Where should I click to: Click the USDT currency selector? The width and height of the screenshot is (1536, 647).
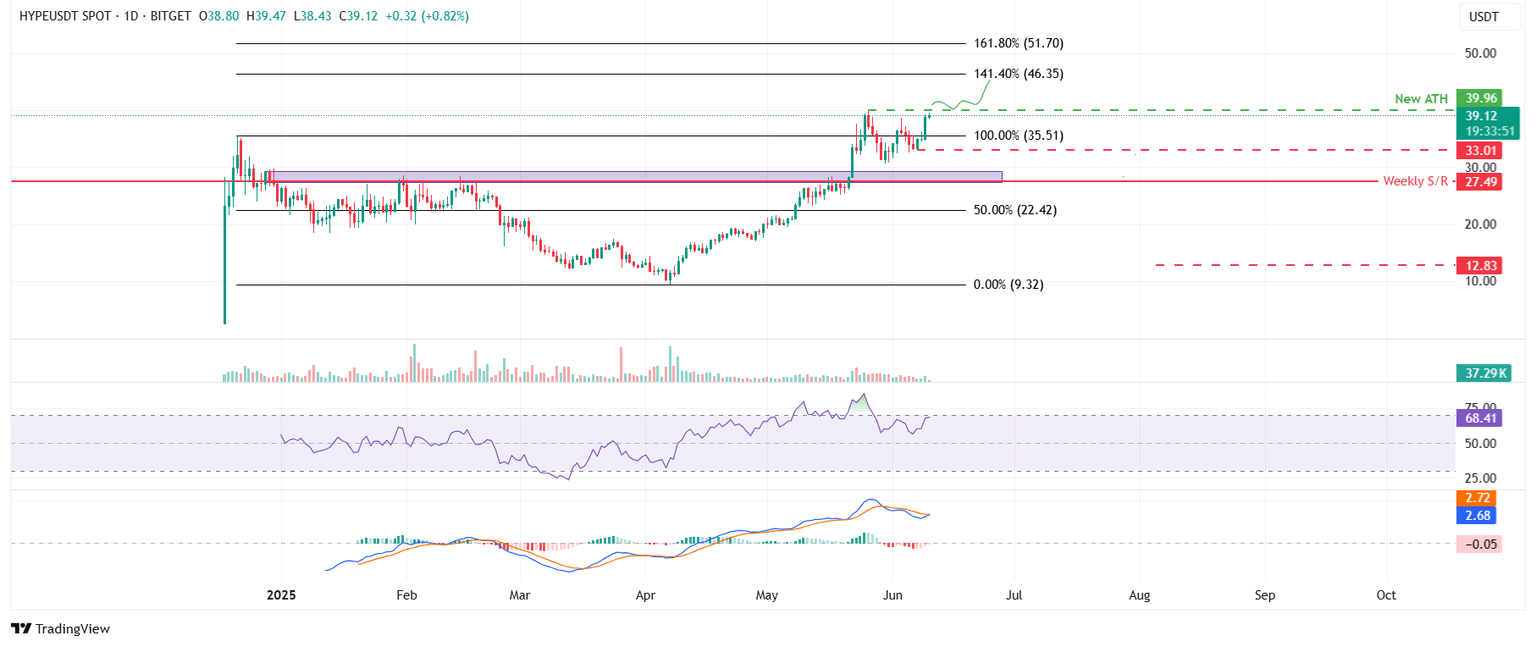coord(1489,16)
